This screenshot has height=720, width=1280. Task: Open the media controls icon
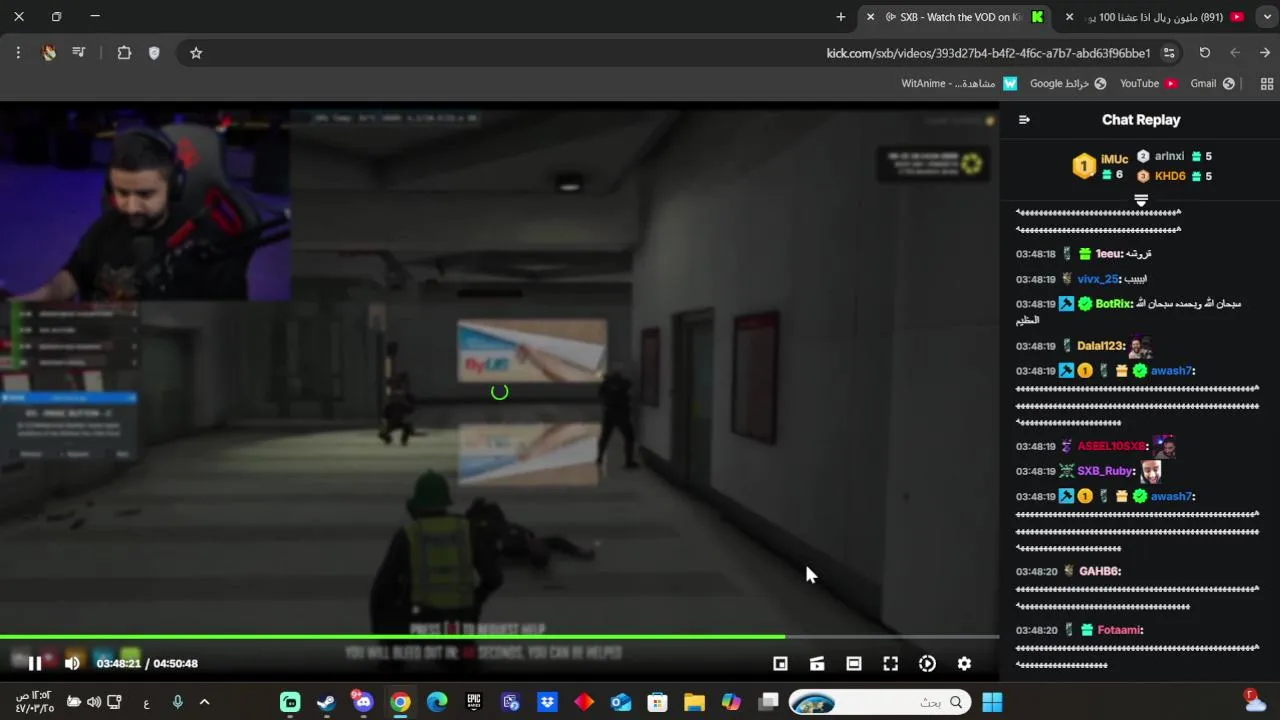79,53
